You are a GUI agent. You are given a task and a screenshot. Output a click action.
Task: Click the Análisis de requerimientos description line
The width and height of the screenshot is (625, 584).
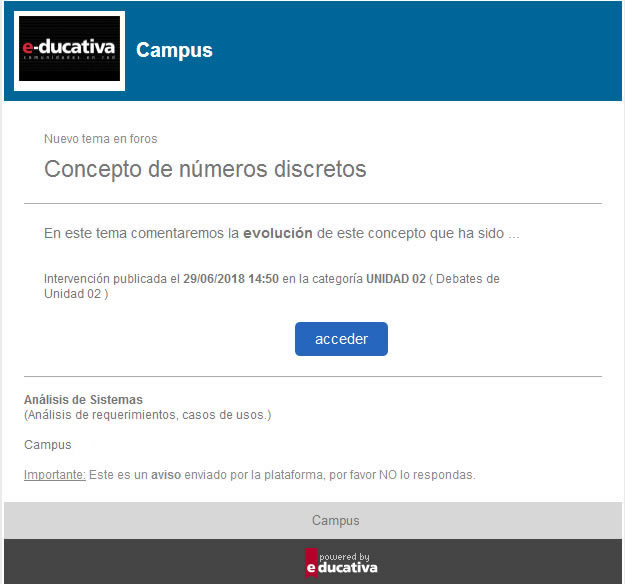[147, 415]
